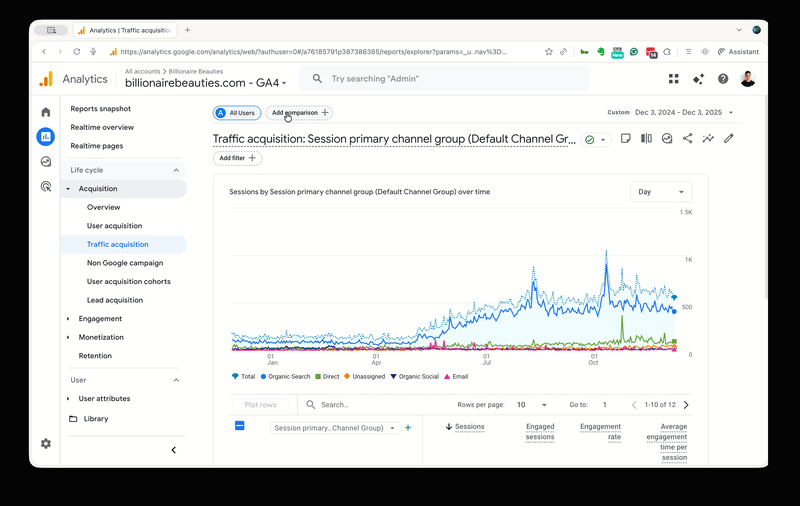Screen dimensions: 800x506
Task: Open the Rows per page dropdown
Action: click(x=531, y=405)
